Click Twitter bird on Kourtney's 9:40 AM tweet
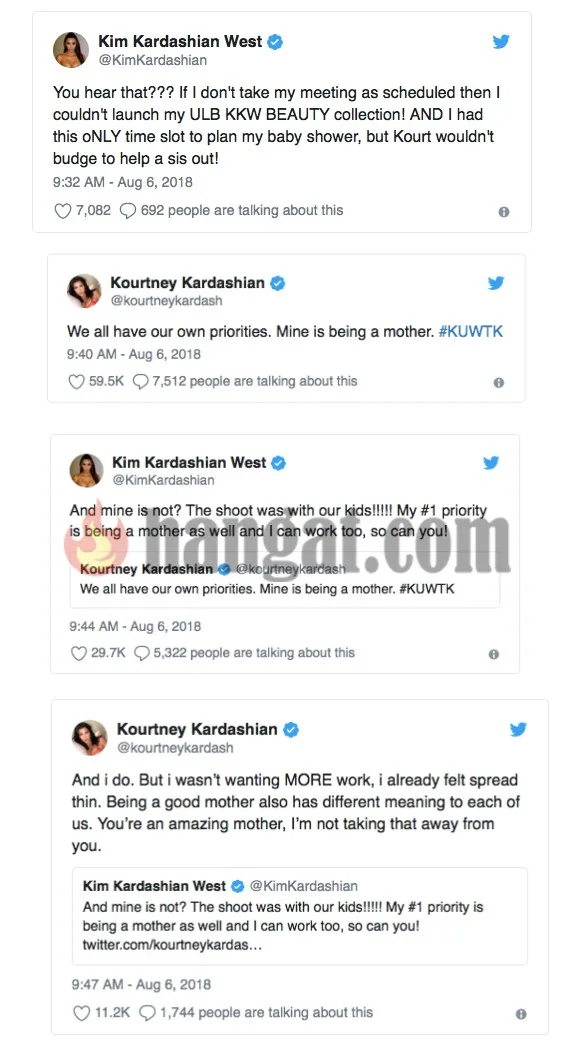The image size is (586, 1057). (496, 283)
